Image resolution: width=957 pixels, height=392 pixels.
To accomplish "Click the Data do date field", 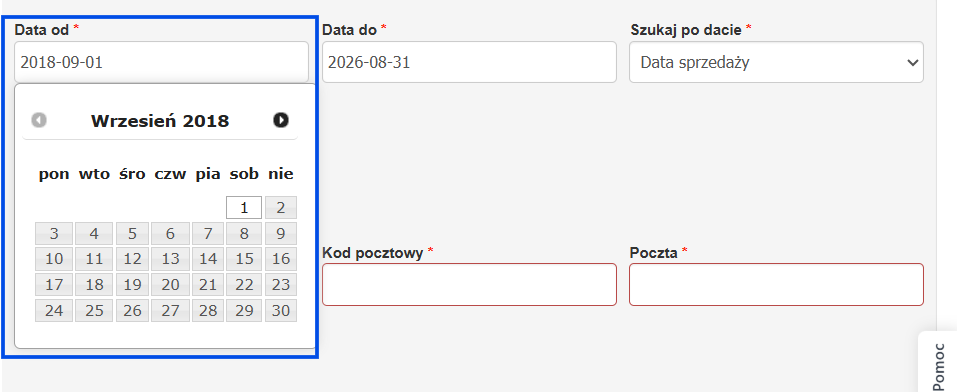I will 469,62.
